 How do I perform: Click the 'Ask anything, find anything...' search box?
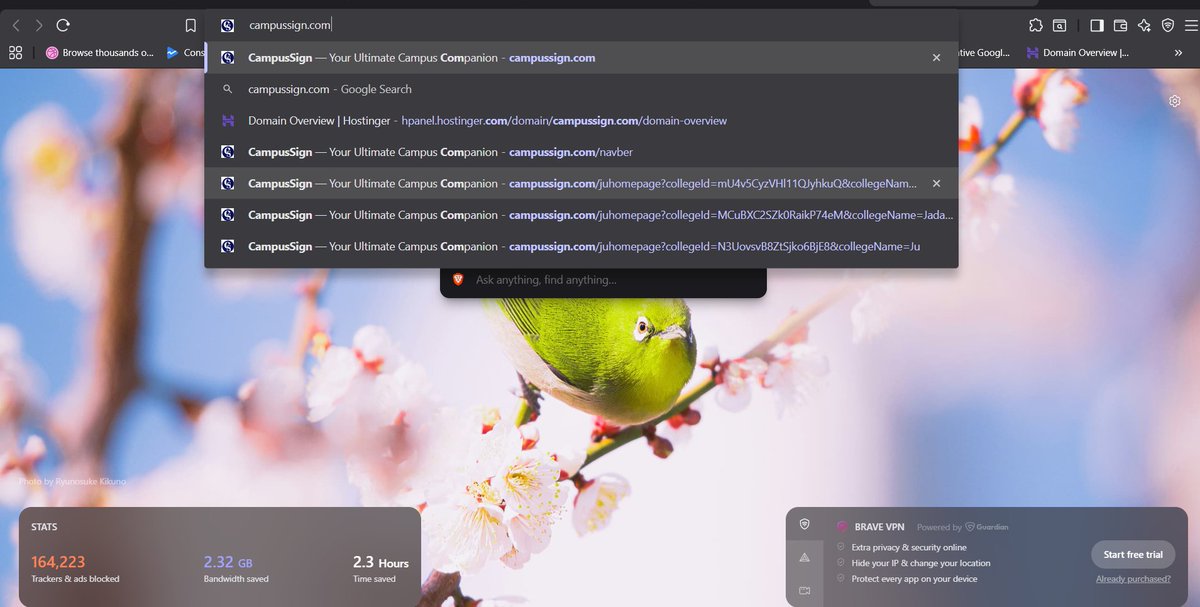(603, 280)
